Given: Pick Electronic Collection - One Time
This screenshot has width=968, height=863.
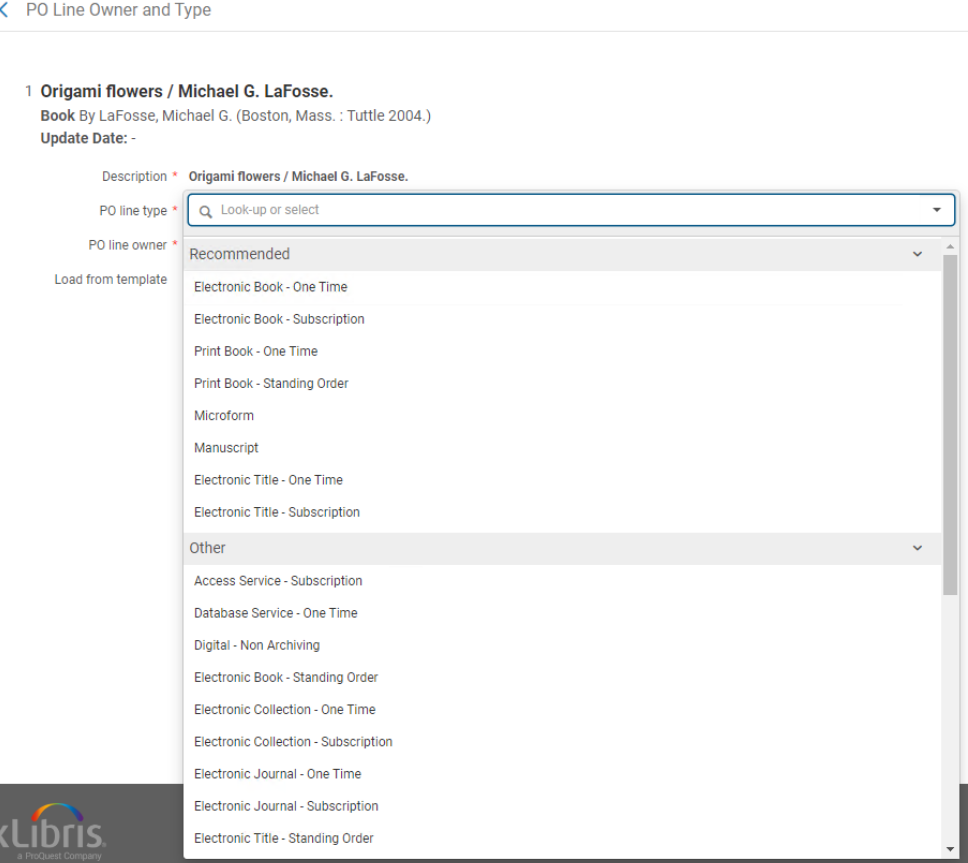Looking at the screenshot, I should coord(562,709).
